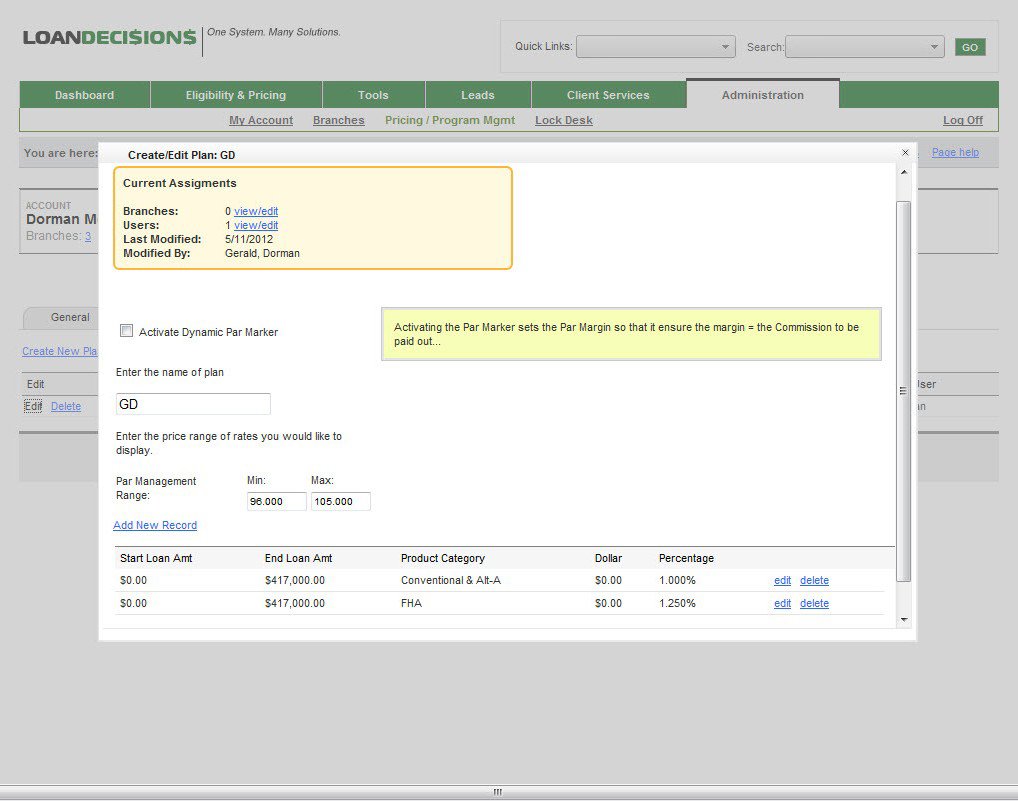Click the Percentage column header

(686, 558)
